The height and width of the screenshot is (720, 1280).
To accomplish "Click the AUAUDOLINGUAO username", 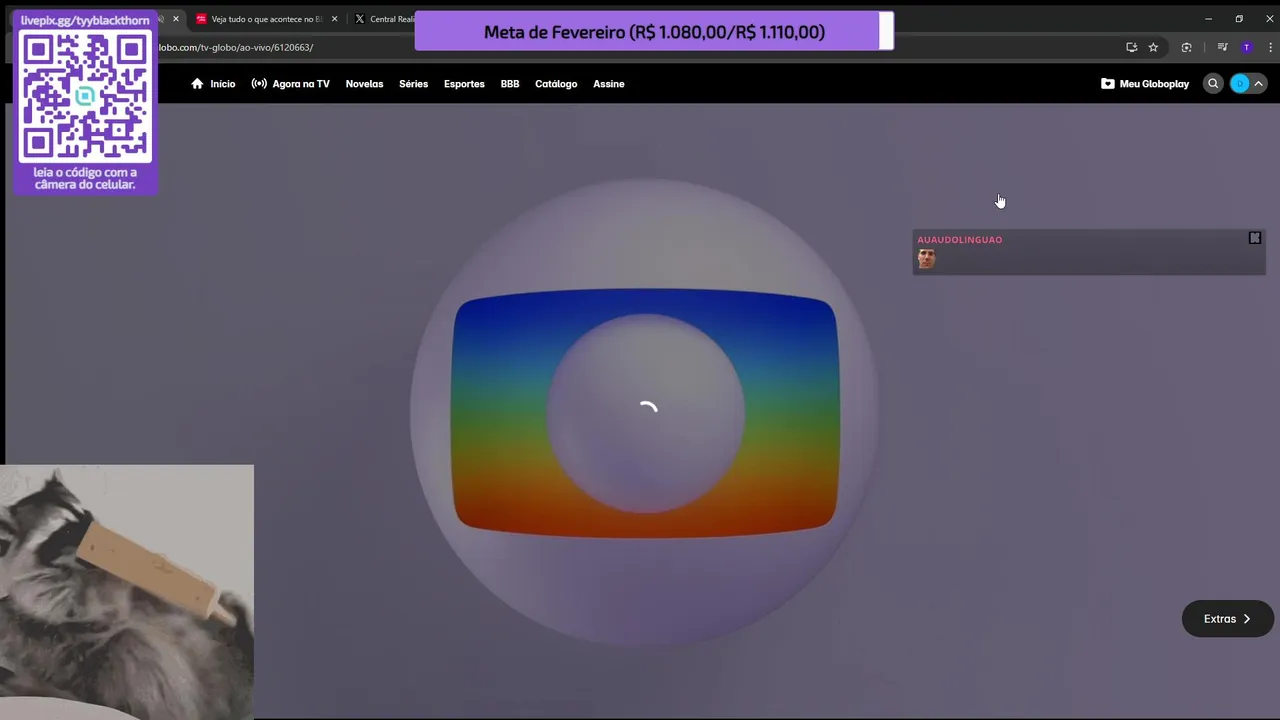I will [x=960, y=240].
